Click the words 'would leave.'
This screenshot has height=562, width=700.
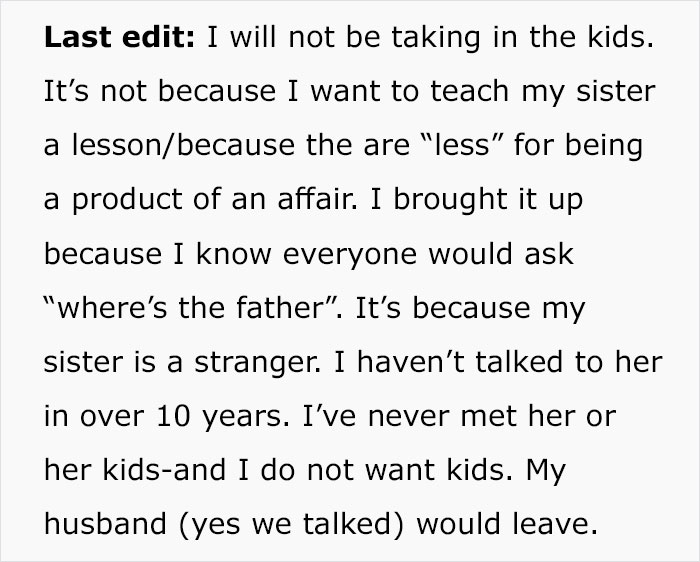[x=507, y=524]
